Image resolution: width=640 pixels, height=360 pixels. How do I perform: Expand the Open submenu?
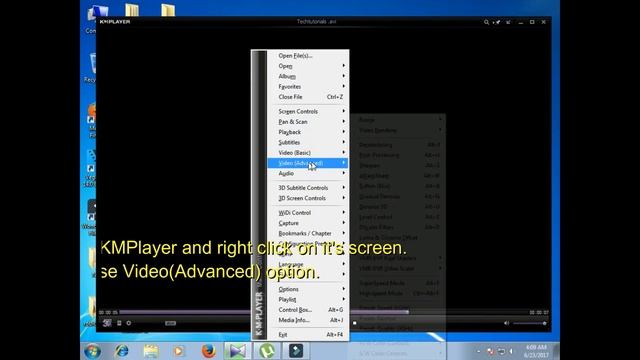(x=308, y=66)
